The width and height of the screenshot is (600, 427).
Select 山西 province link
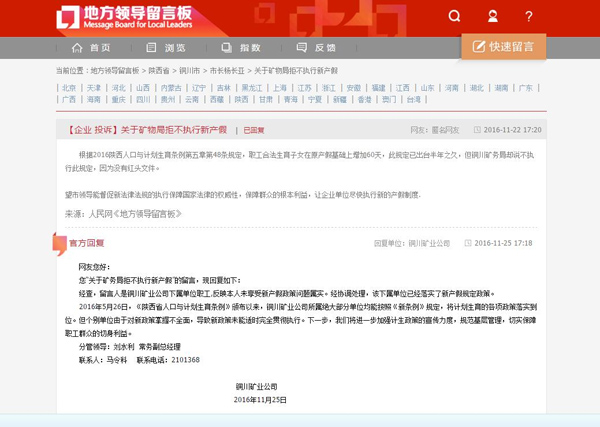tap(143, 88)
